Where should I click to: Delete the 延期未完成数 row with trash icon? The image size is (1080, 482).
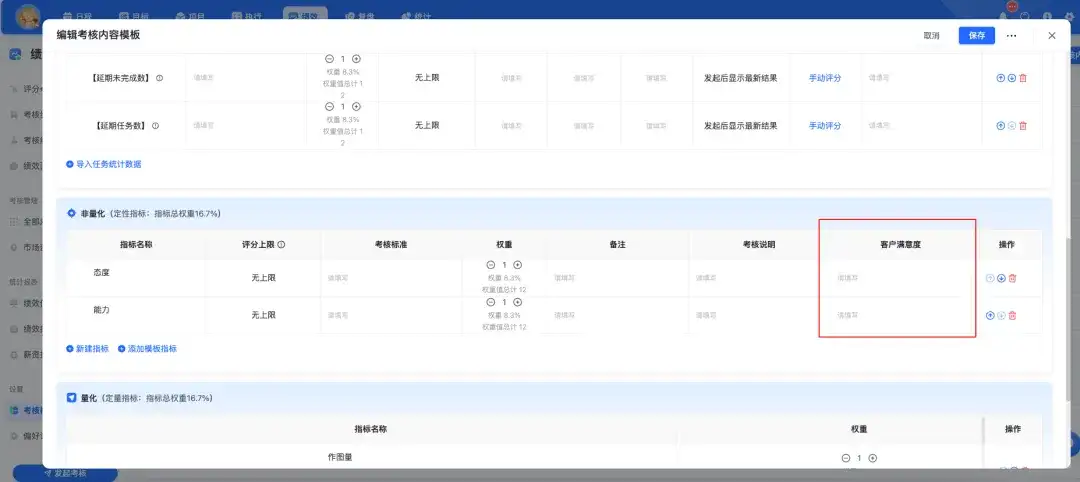point(1023,78)
